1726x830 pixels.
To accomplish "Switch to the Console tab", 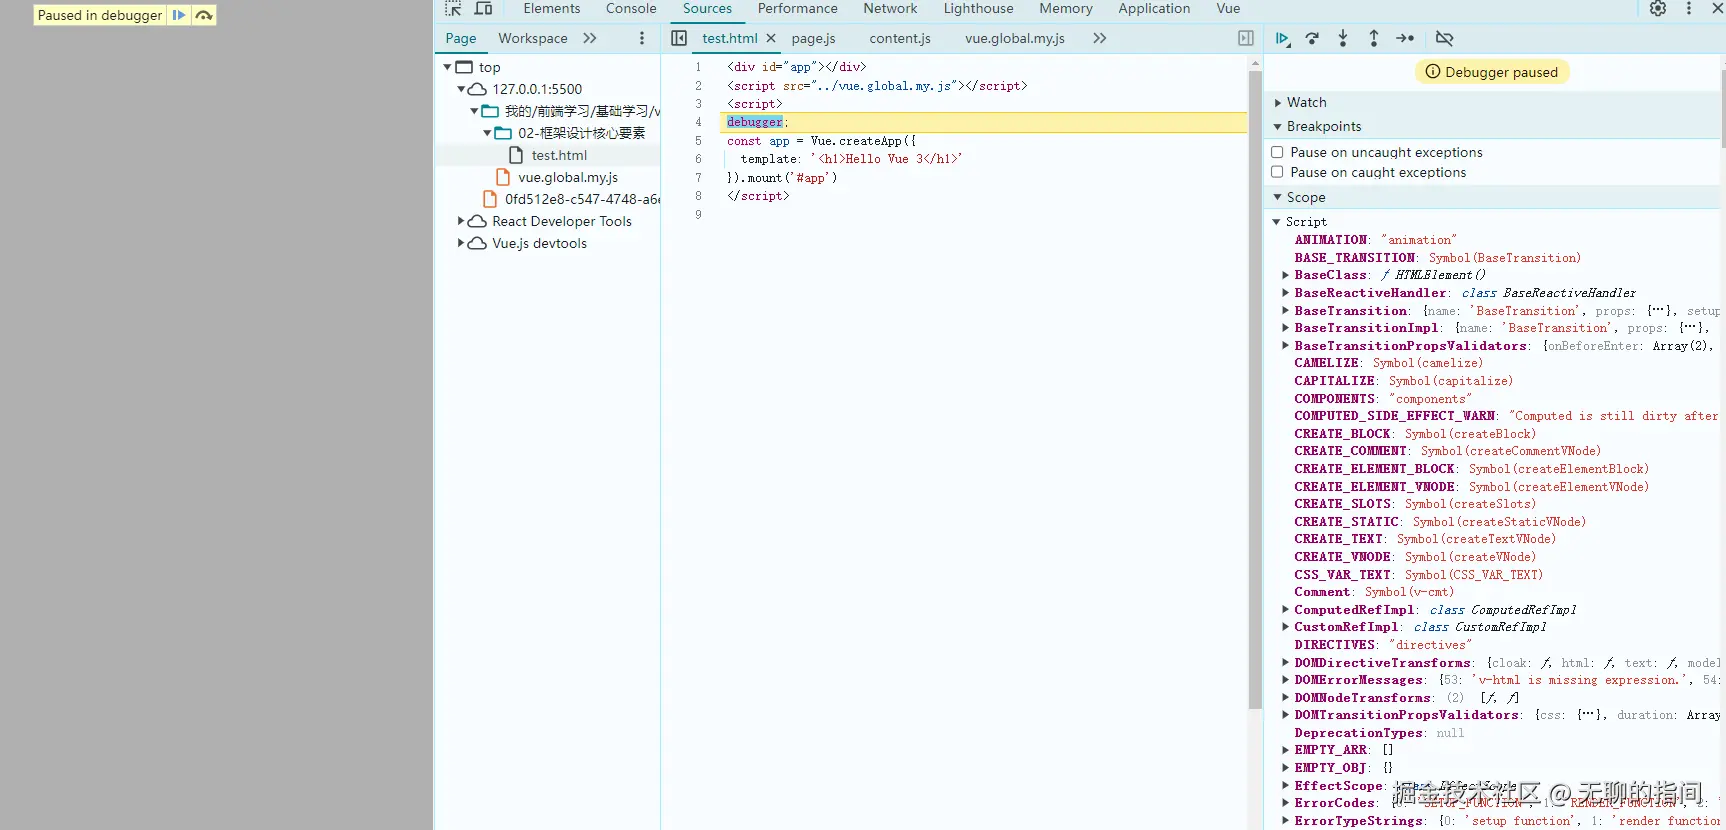I will 631,9.
